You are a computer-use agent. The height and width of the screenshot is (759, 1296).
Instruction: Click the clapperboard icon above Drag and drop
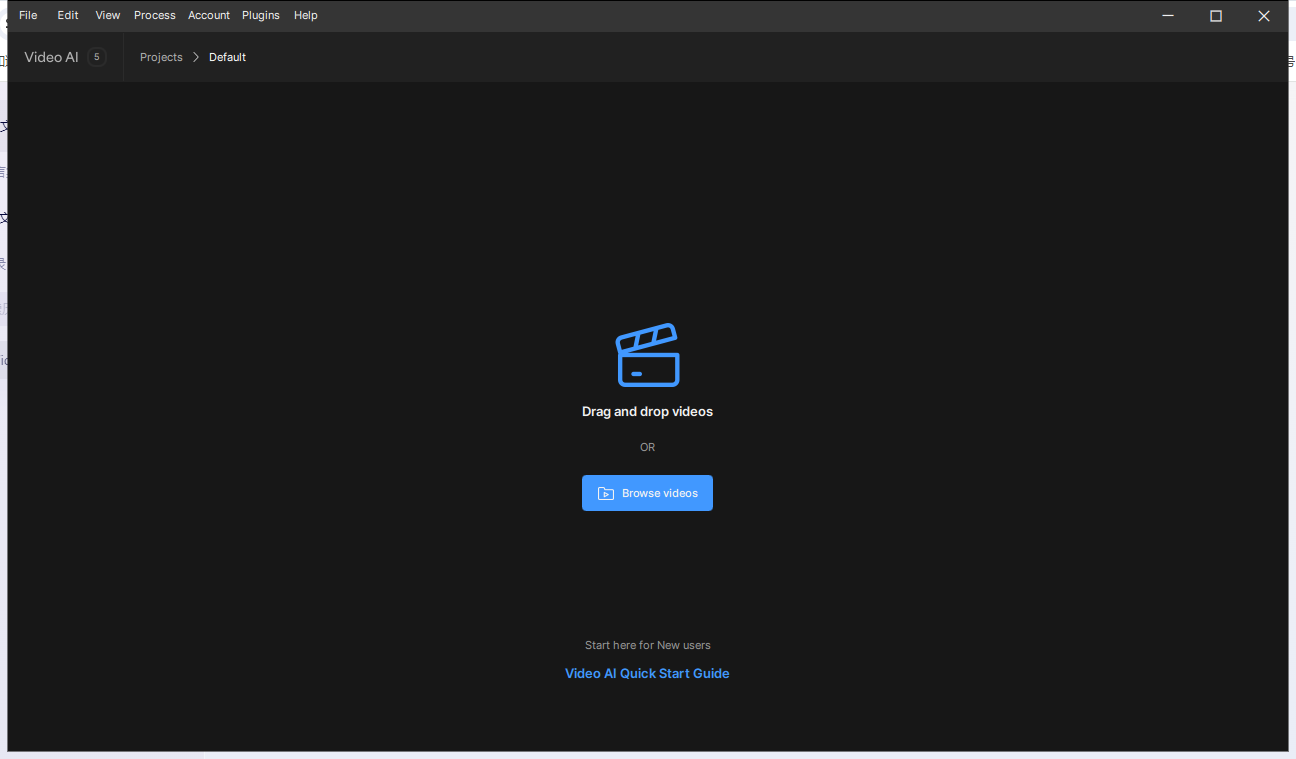click(647, 355)
